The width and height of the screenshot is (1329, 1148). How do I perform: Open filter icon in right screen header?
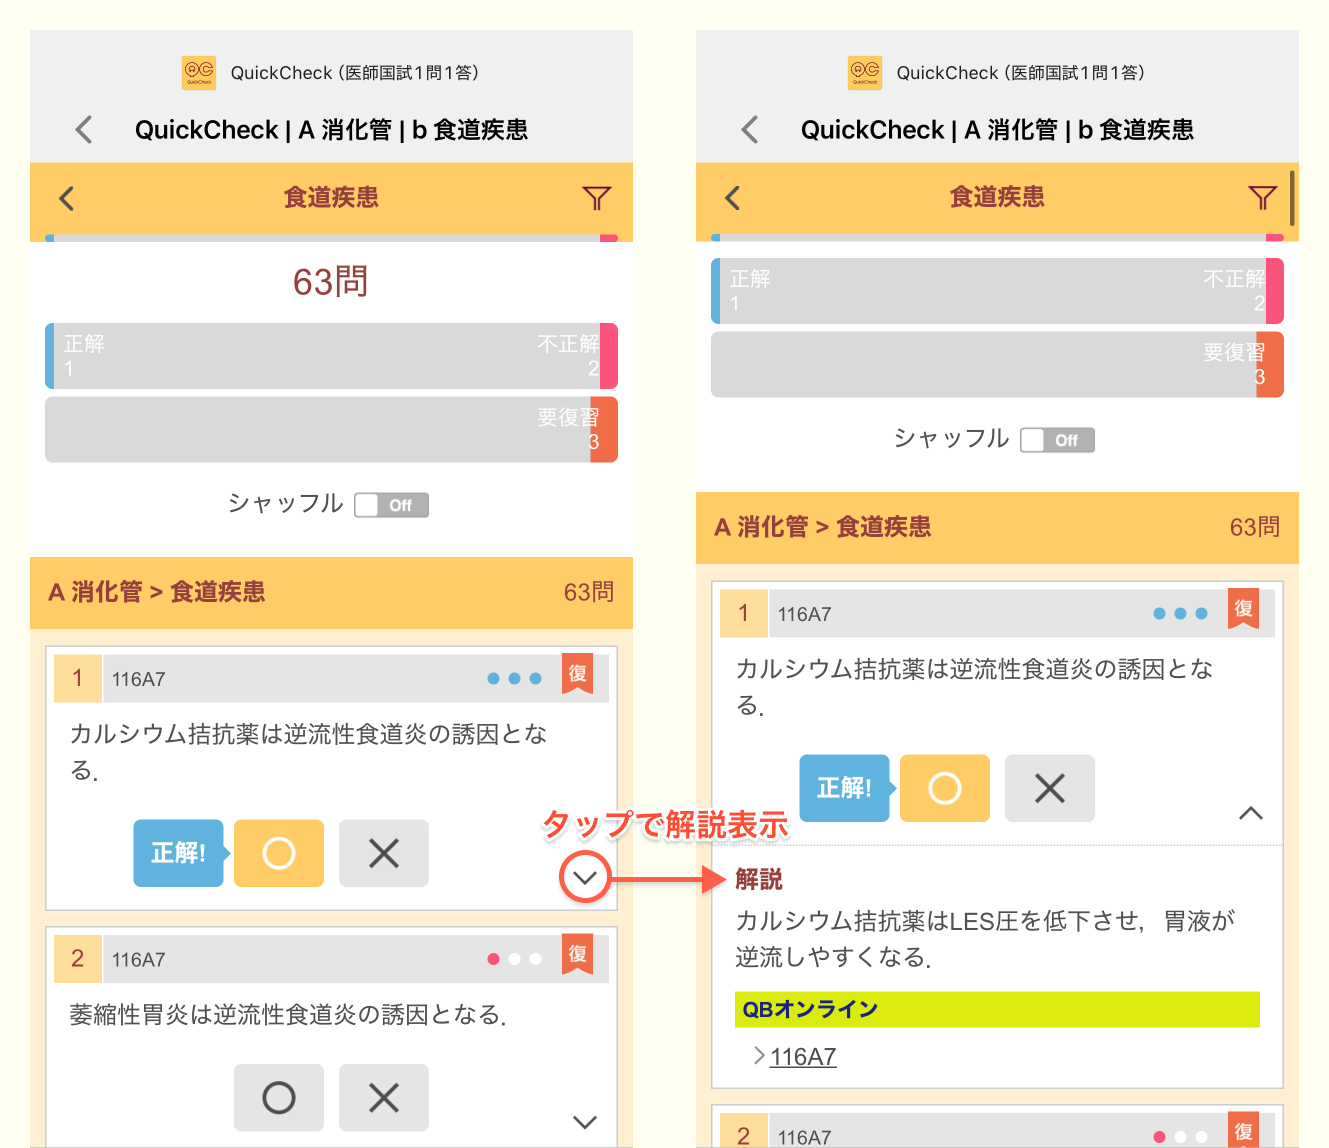point(1262,198)
